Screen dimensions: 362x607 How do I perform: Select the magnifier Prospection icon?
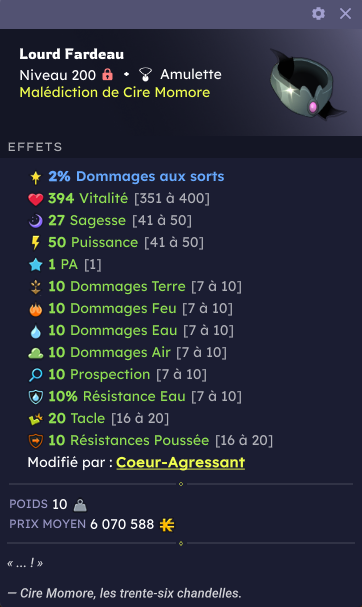(36, 375)
